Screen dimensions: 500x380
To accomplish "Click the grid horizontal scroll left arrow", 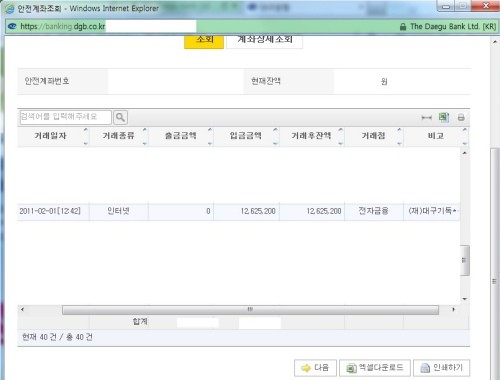I will pyautogui.click(x=22, y=310).
